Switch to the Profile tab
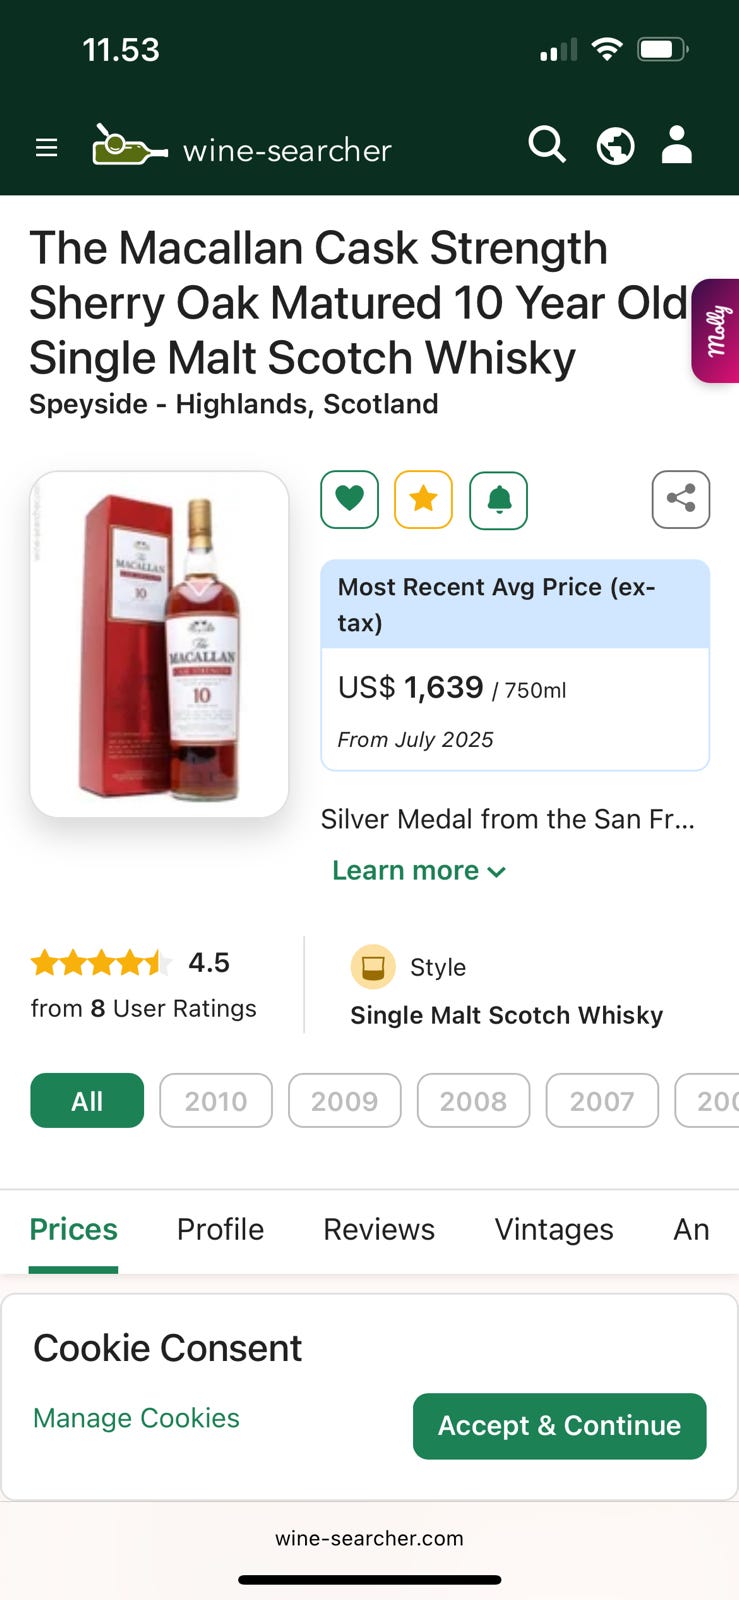This screenshot has width=739, height=1600. click(x=220, y=1229)
